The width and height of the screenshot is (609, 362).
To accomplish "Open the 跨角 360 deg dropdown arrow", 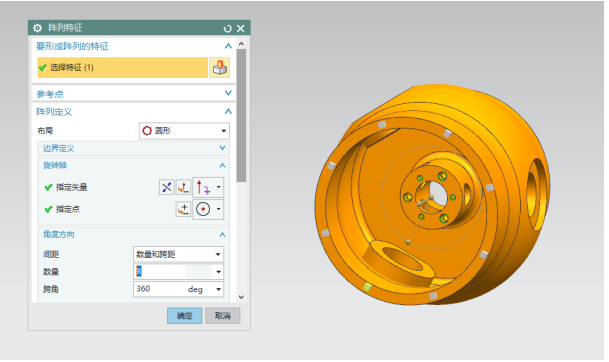I will [x=219, y=289].
